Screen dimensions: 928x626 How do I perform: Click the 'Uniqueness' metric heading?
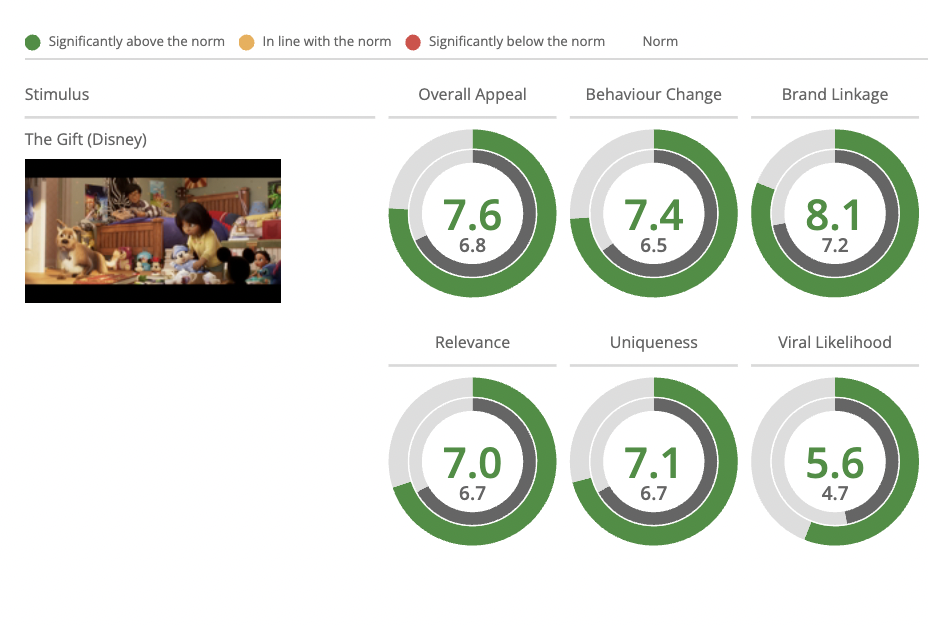point(653,343)
